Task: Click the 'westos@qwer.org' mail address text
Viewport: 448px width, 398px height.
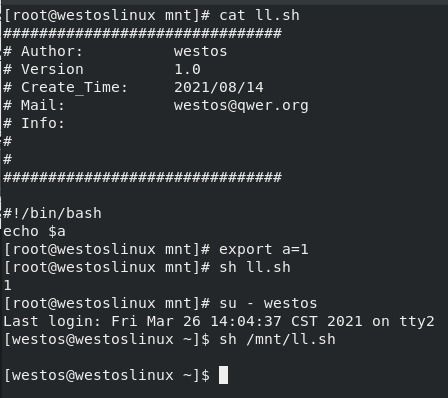Action: (241, 105)
